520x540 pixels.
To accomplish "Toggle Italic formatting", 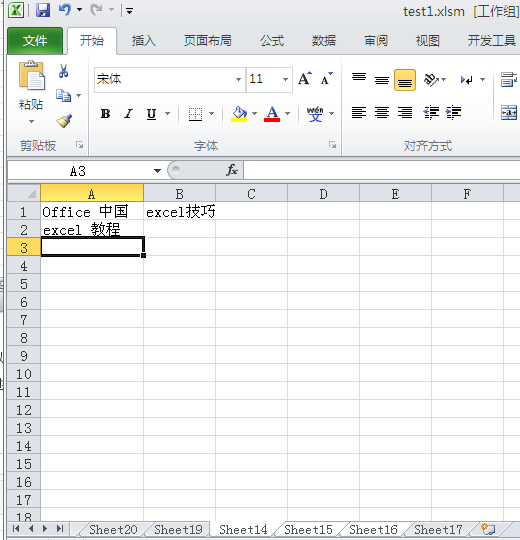I will click(128, 114).
